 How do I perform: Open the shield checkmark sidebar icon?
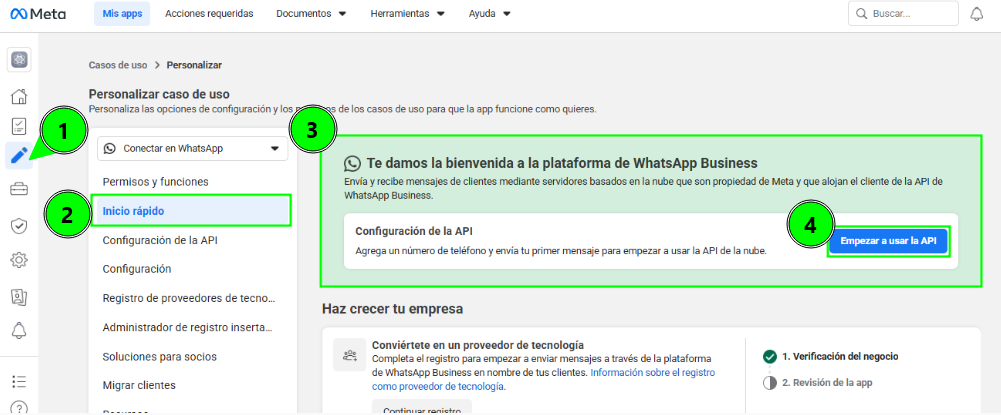tap(19, 225)
